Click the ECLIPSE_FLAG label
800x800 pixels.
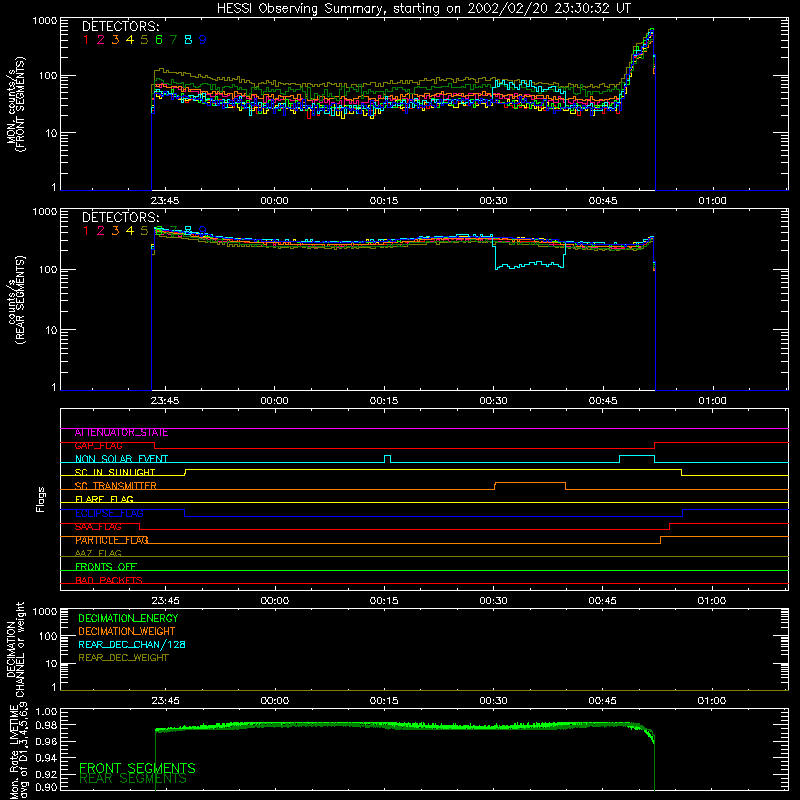coord(109,513)
